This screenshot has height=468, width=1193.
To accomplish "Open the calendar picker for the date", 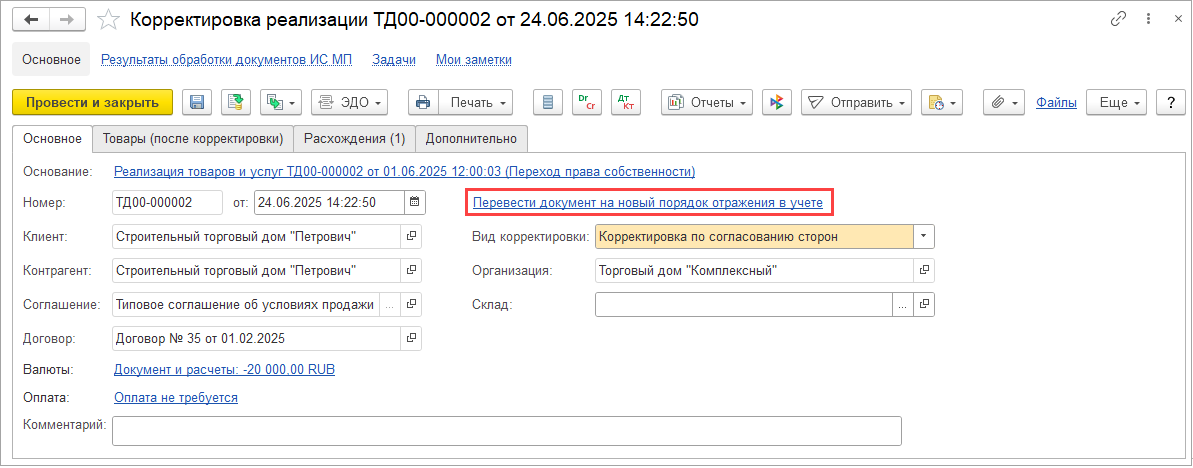I will tap(415, 202).
